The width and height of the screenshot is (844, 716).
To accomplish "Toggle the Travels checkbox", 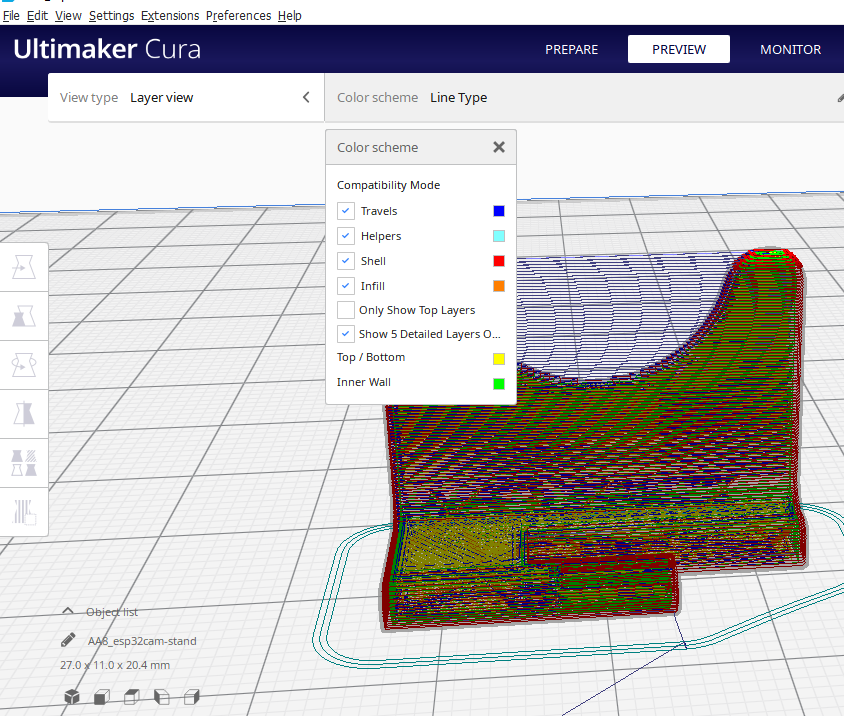I will 346,210.
